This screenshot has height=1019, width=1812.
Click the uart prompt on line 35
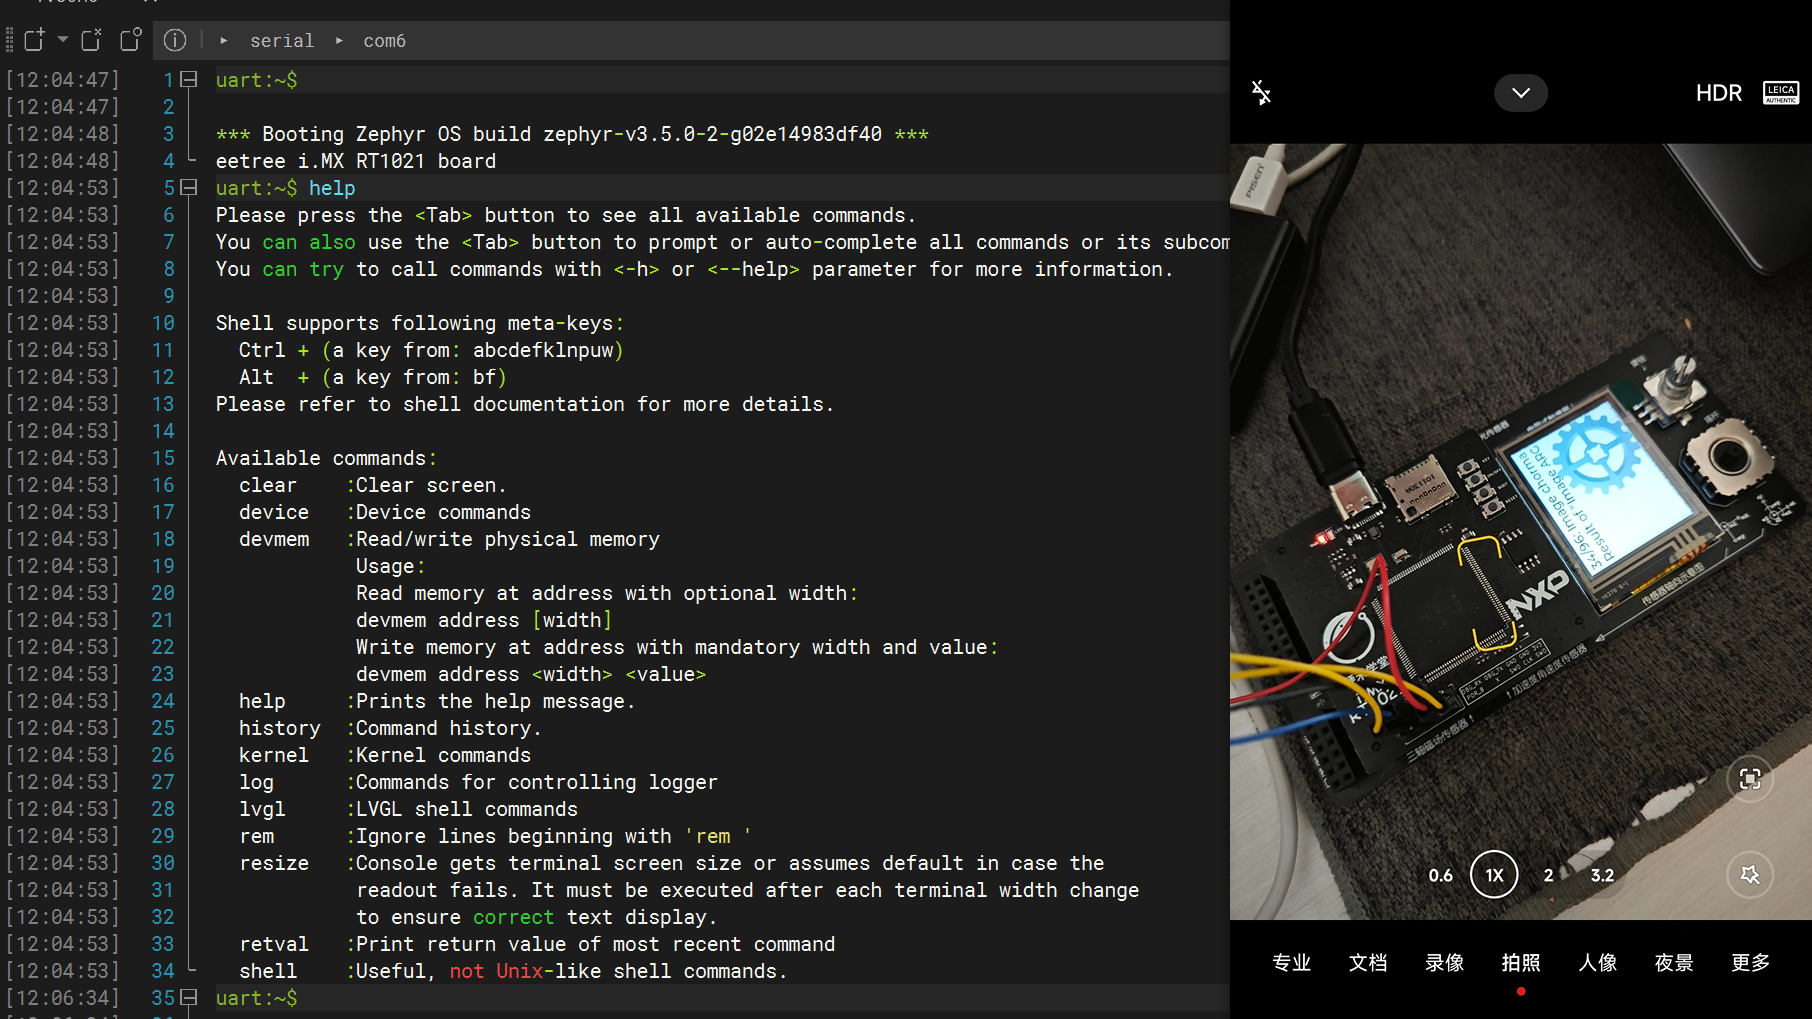(x=256, y=998)
